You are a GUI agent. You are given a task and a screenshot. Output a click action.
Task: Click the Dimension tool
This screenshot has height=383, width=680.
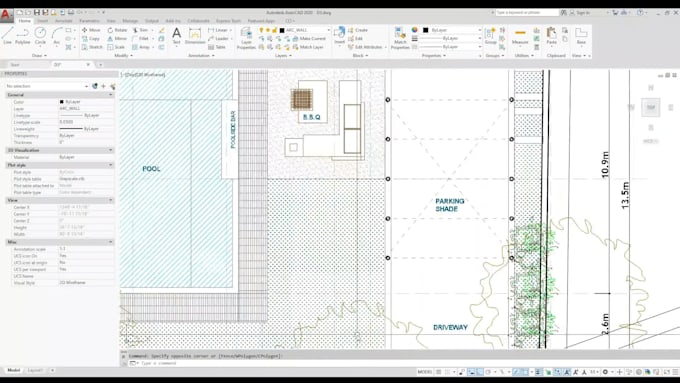coord(195,36)
